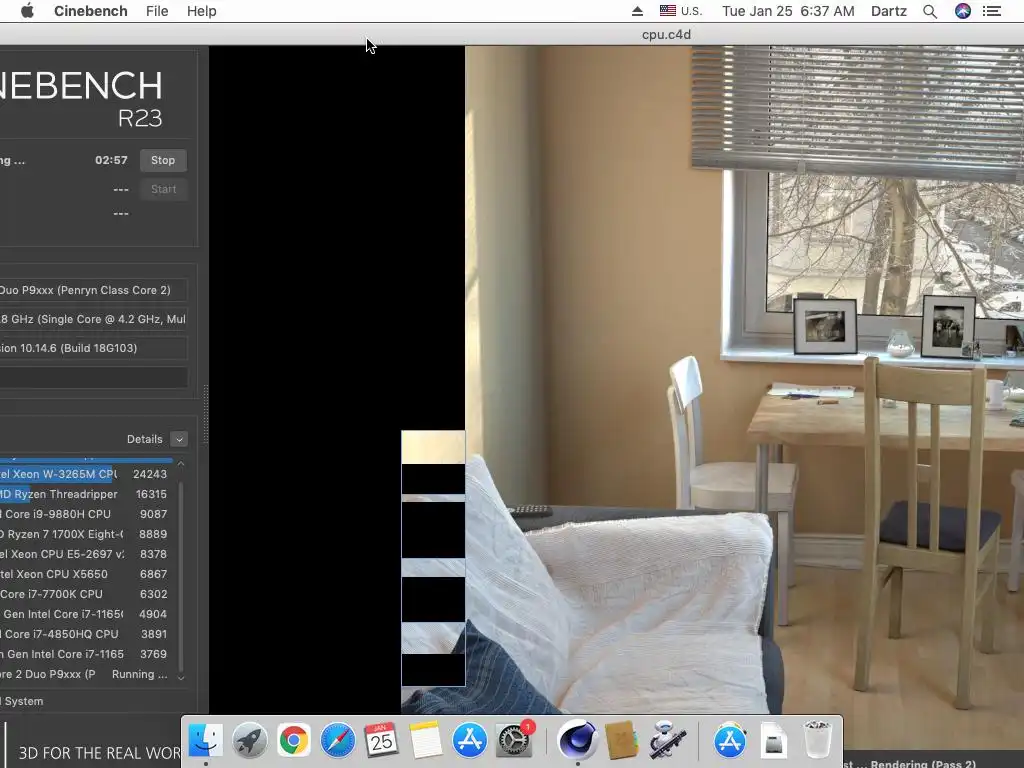Click the Dartz user menu
The width and height of the screenshot is (1024, 768).
[x=889, y=11]
